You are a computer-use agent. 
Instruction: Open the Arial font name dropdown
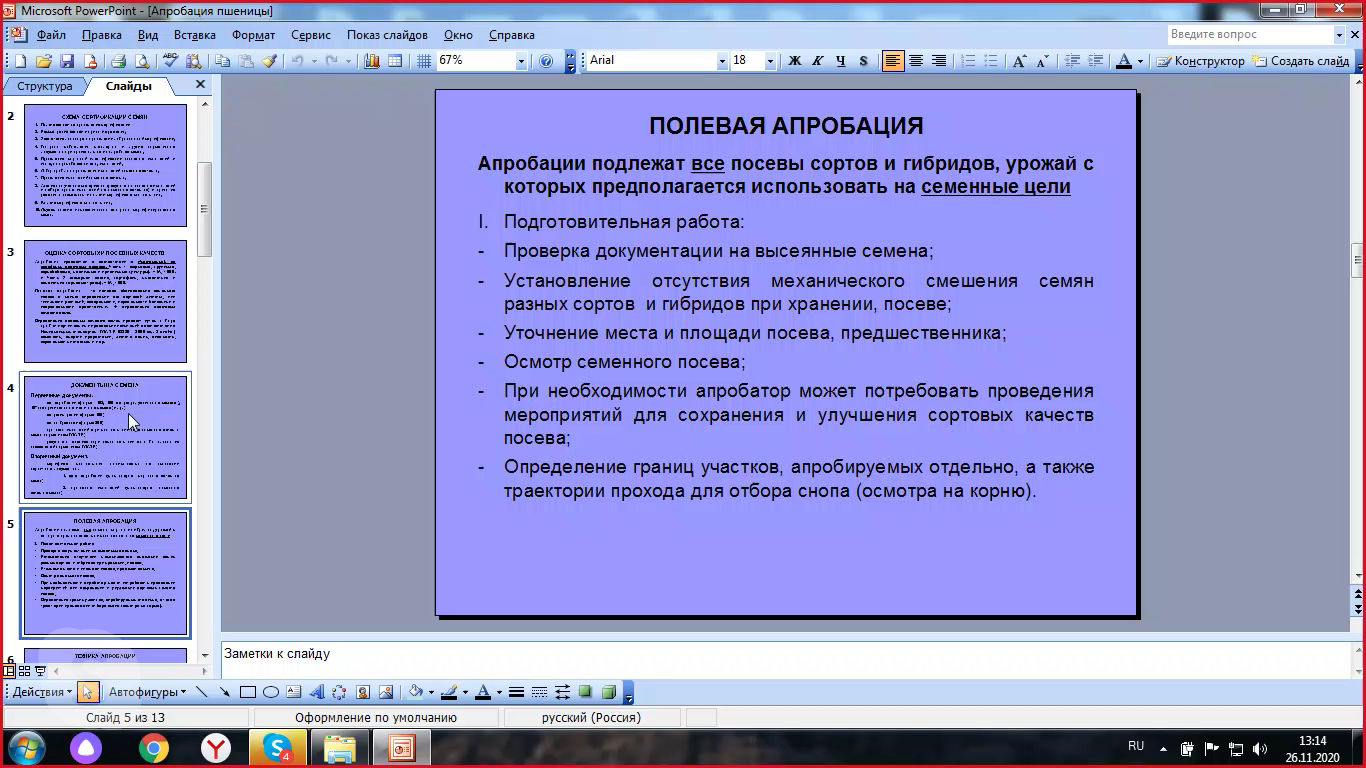pos(722,61)
